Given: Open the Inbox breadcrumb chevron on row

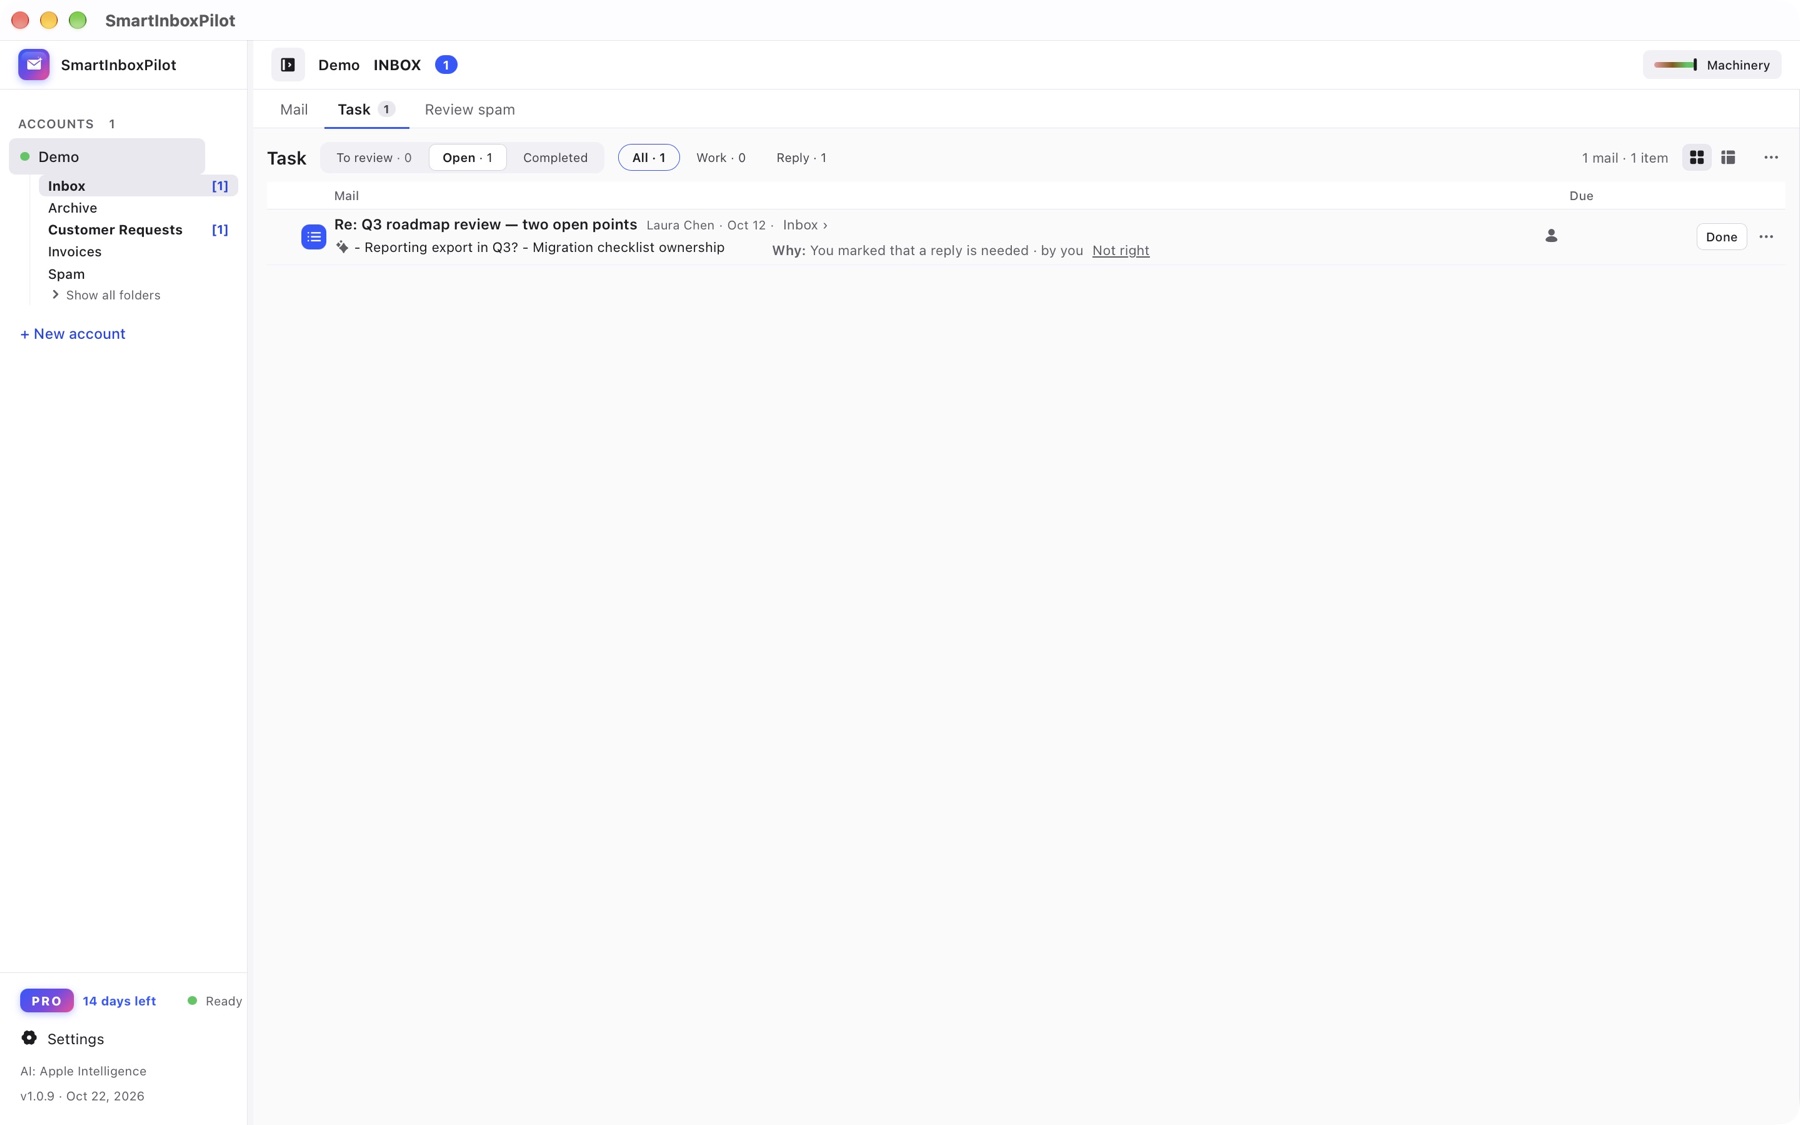Looking at the screenshot, I should click(x=825, y=225).
